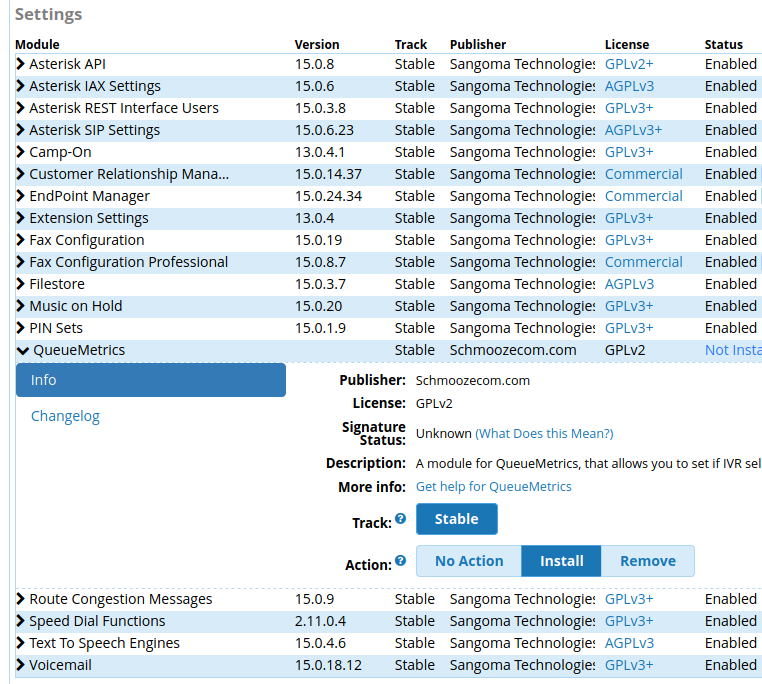This screenshot has height=684, width=762.
Task: Expand the Speed Dial Functions row
Action: [21, 621]
